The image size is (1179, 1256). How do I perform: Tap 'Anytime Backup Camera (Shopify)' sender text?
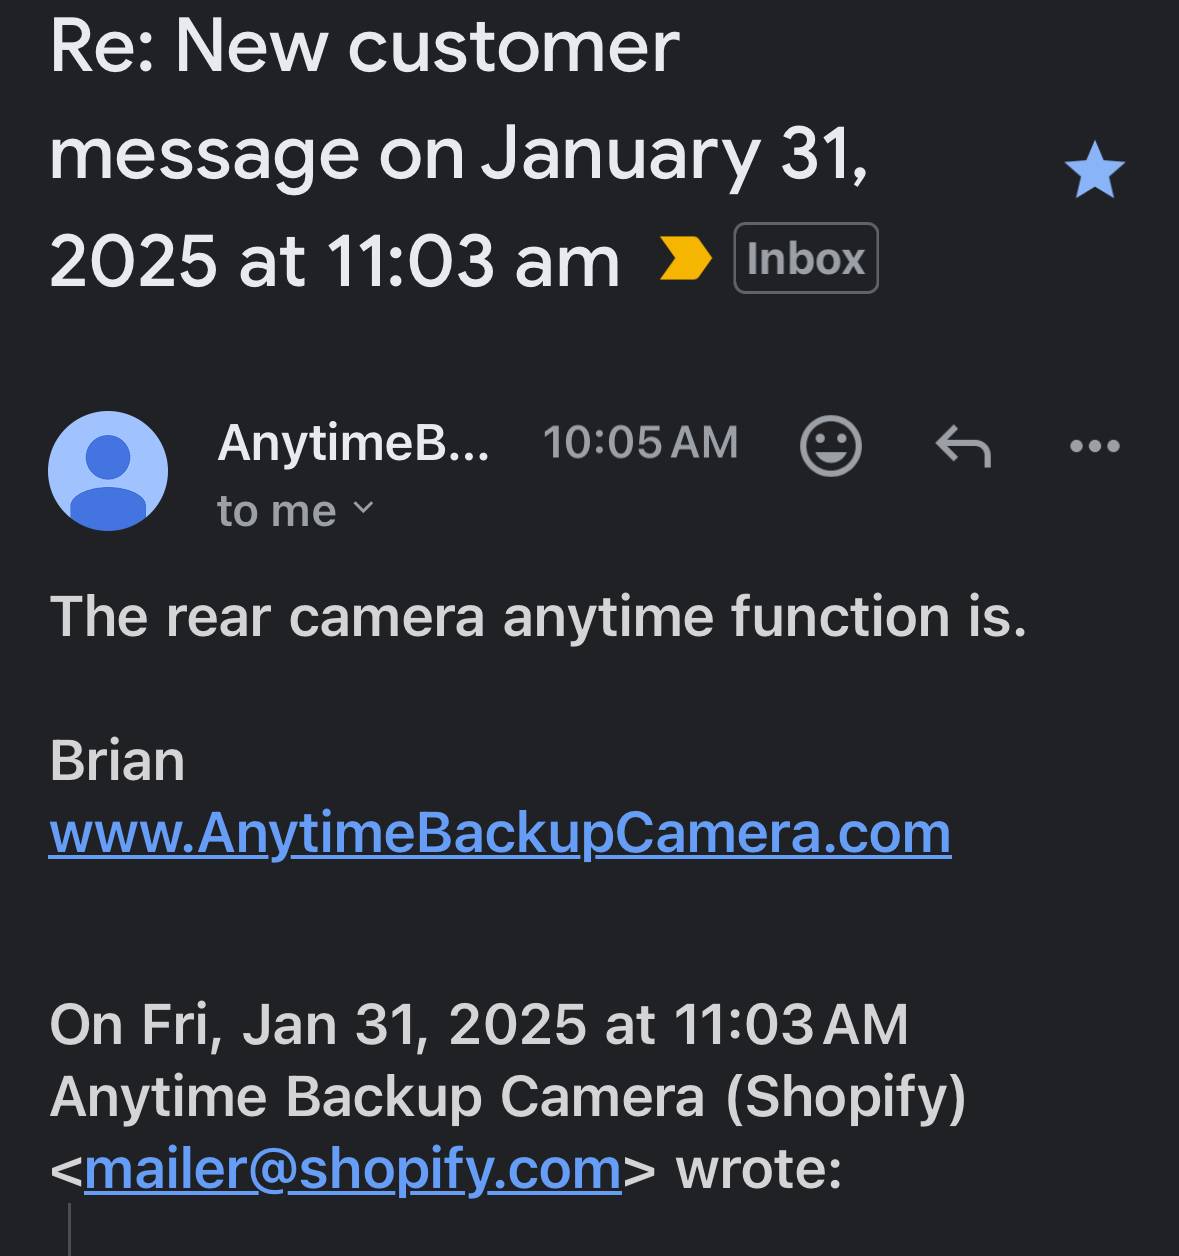508,1097
